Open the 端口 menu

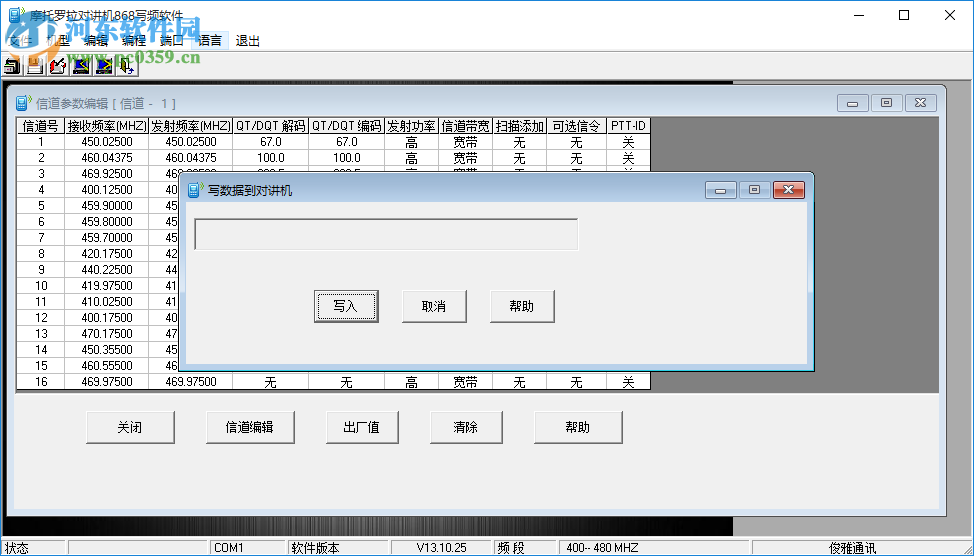click(171, 41)
